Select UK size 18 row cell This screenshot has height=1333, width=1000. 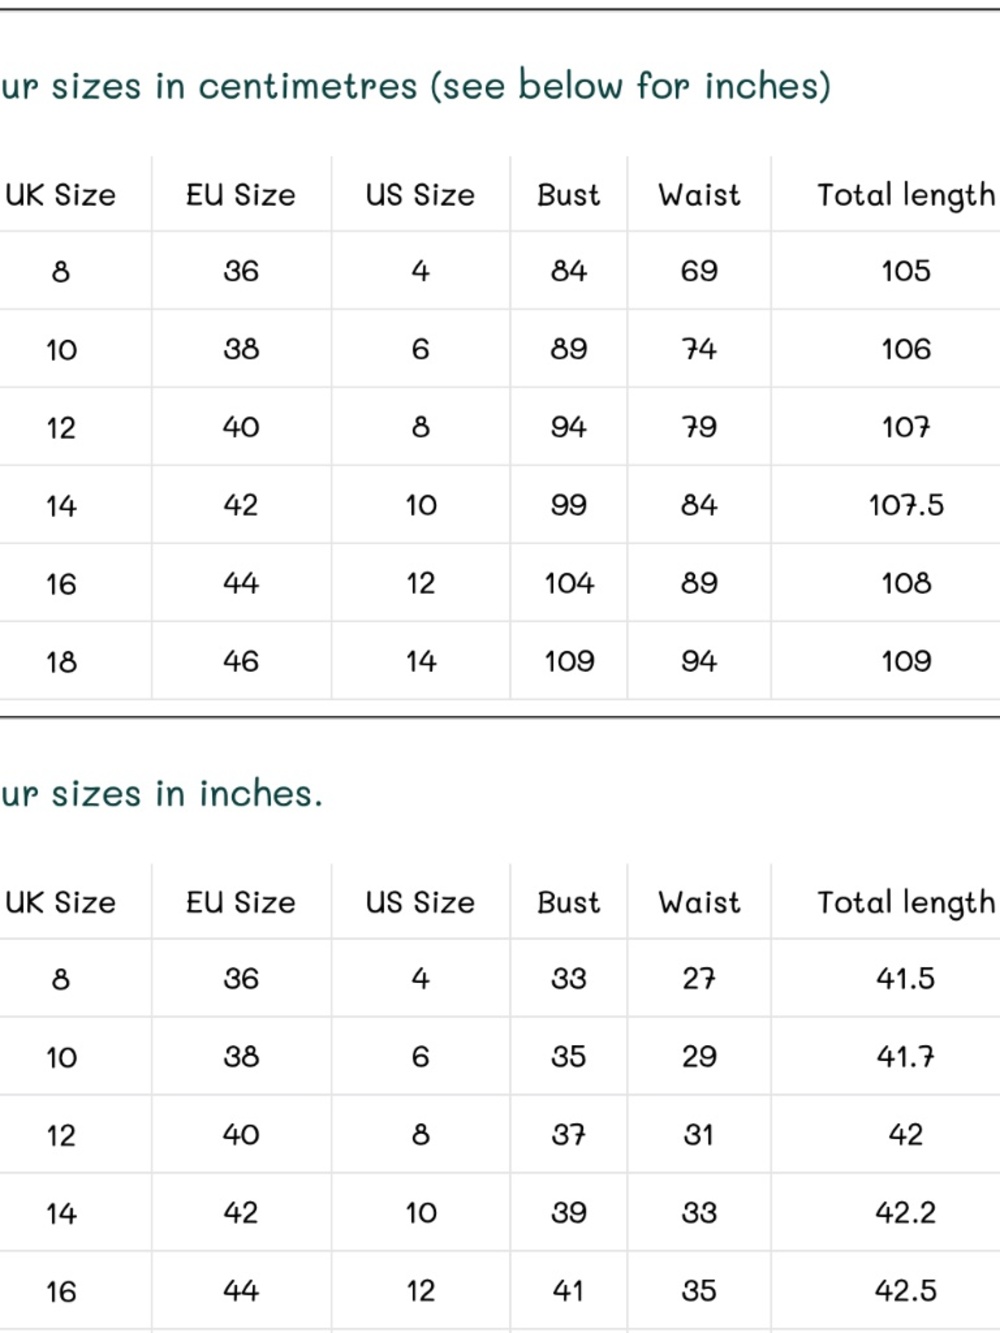tap(61, 661)
